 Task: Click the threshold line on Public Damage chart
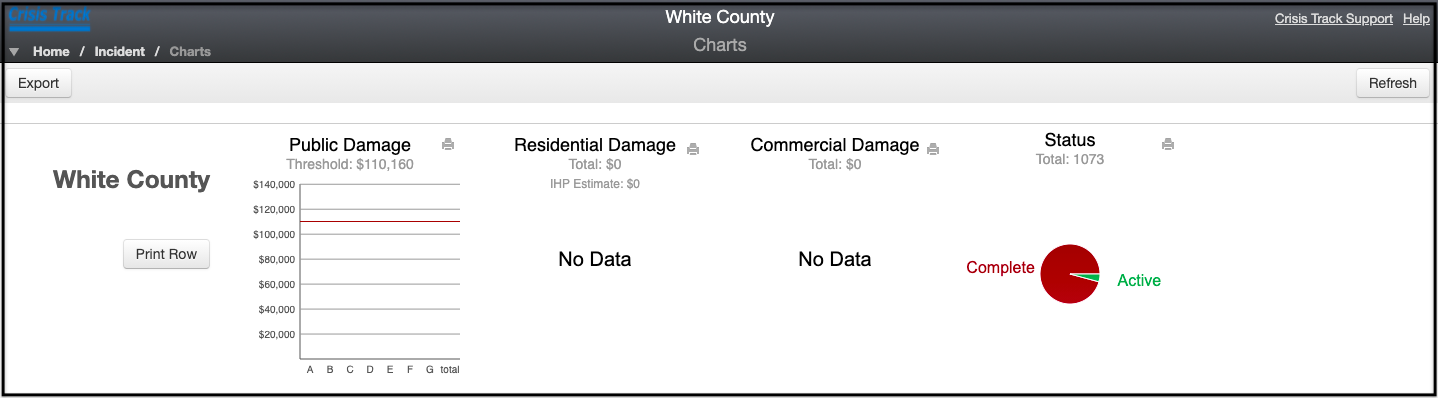pyautogui.click(x=380, y=221)
